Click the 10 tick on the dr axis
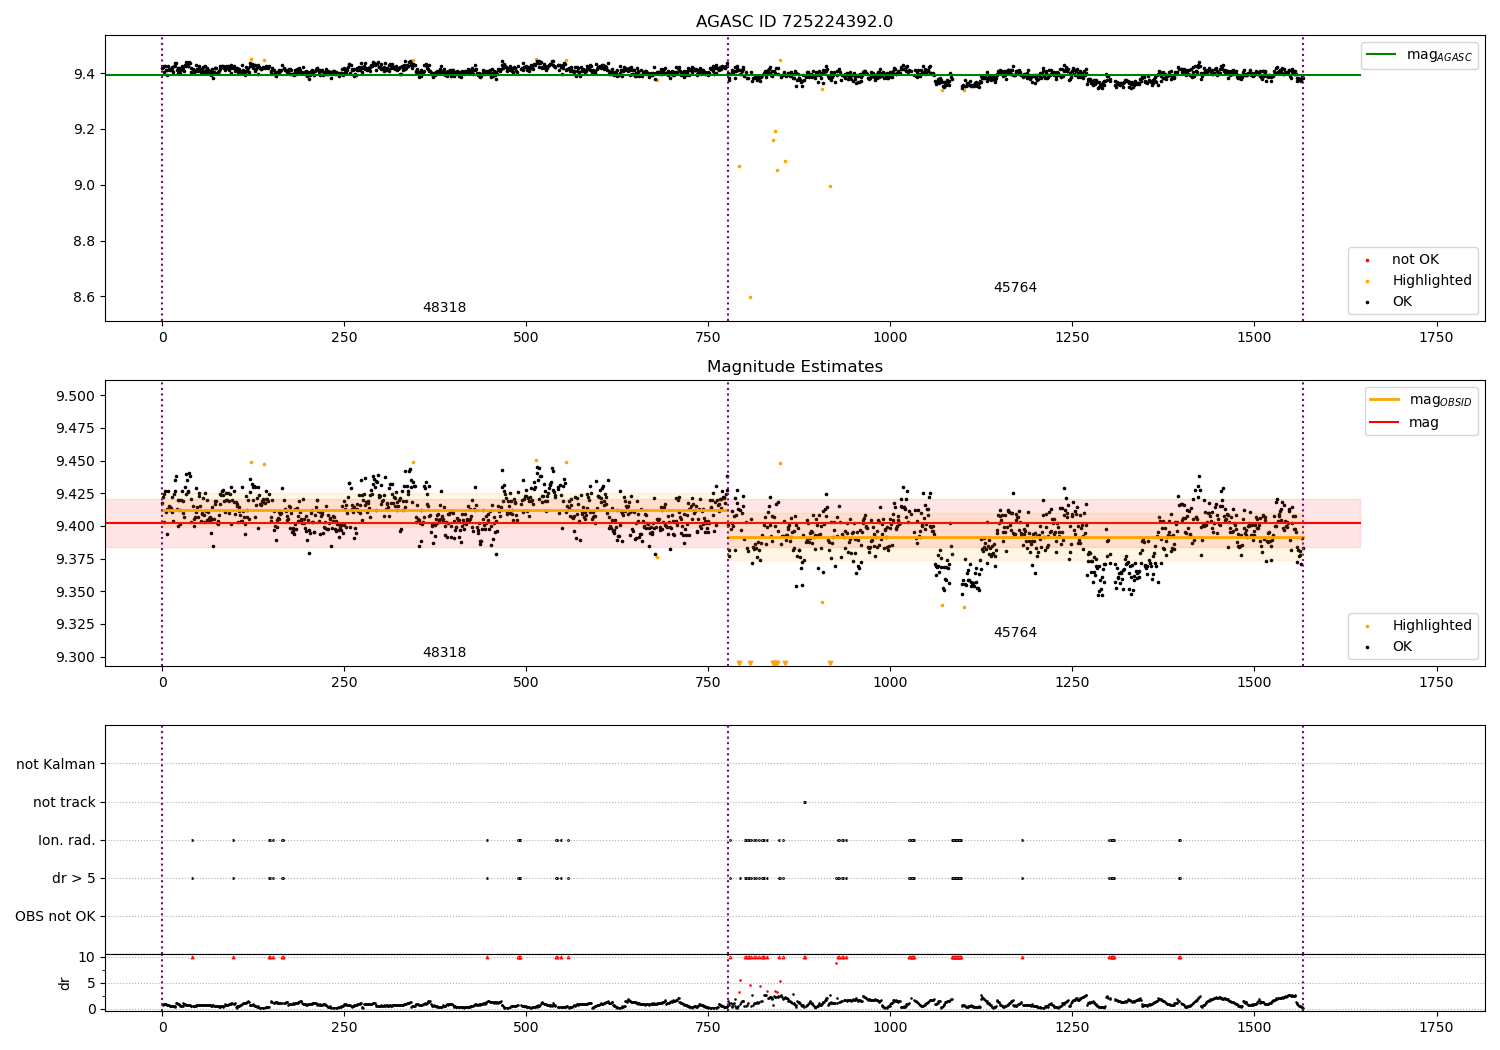 coord(87,957)
